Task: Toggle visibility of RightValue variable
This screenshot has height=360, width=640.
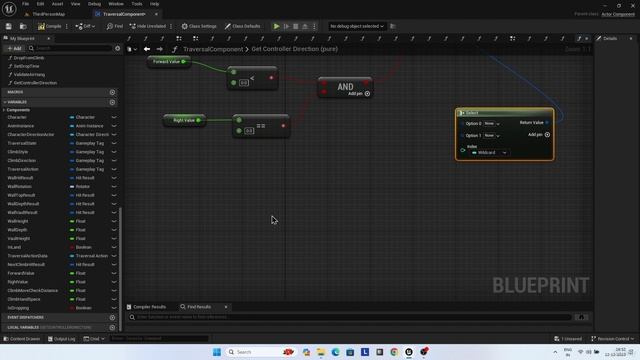Action: click(114, 282)
